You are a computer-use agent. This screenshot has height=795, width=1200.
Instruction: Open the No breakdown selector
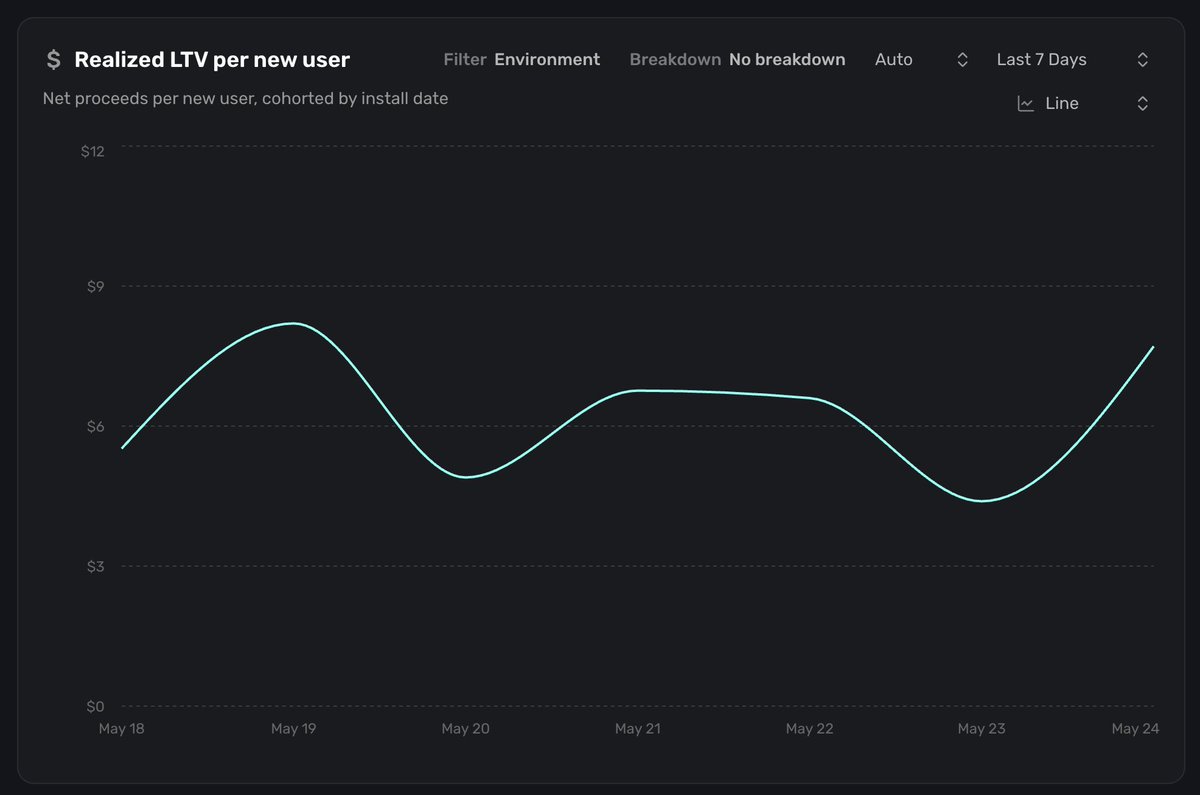click(787, 60)
